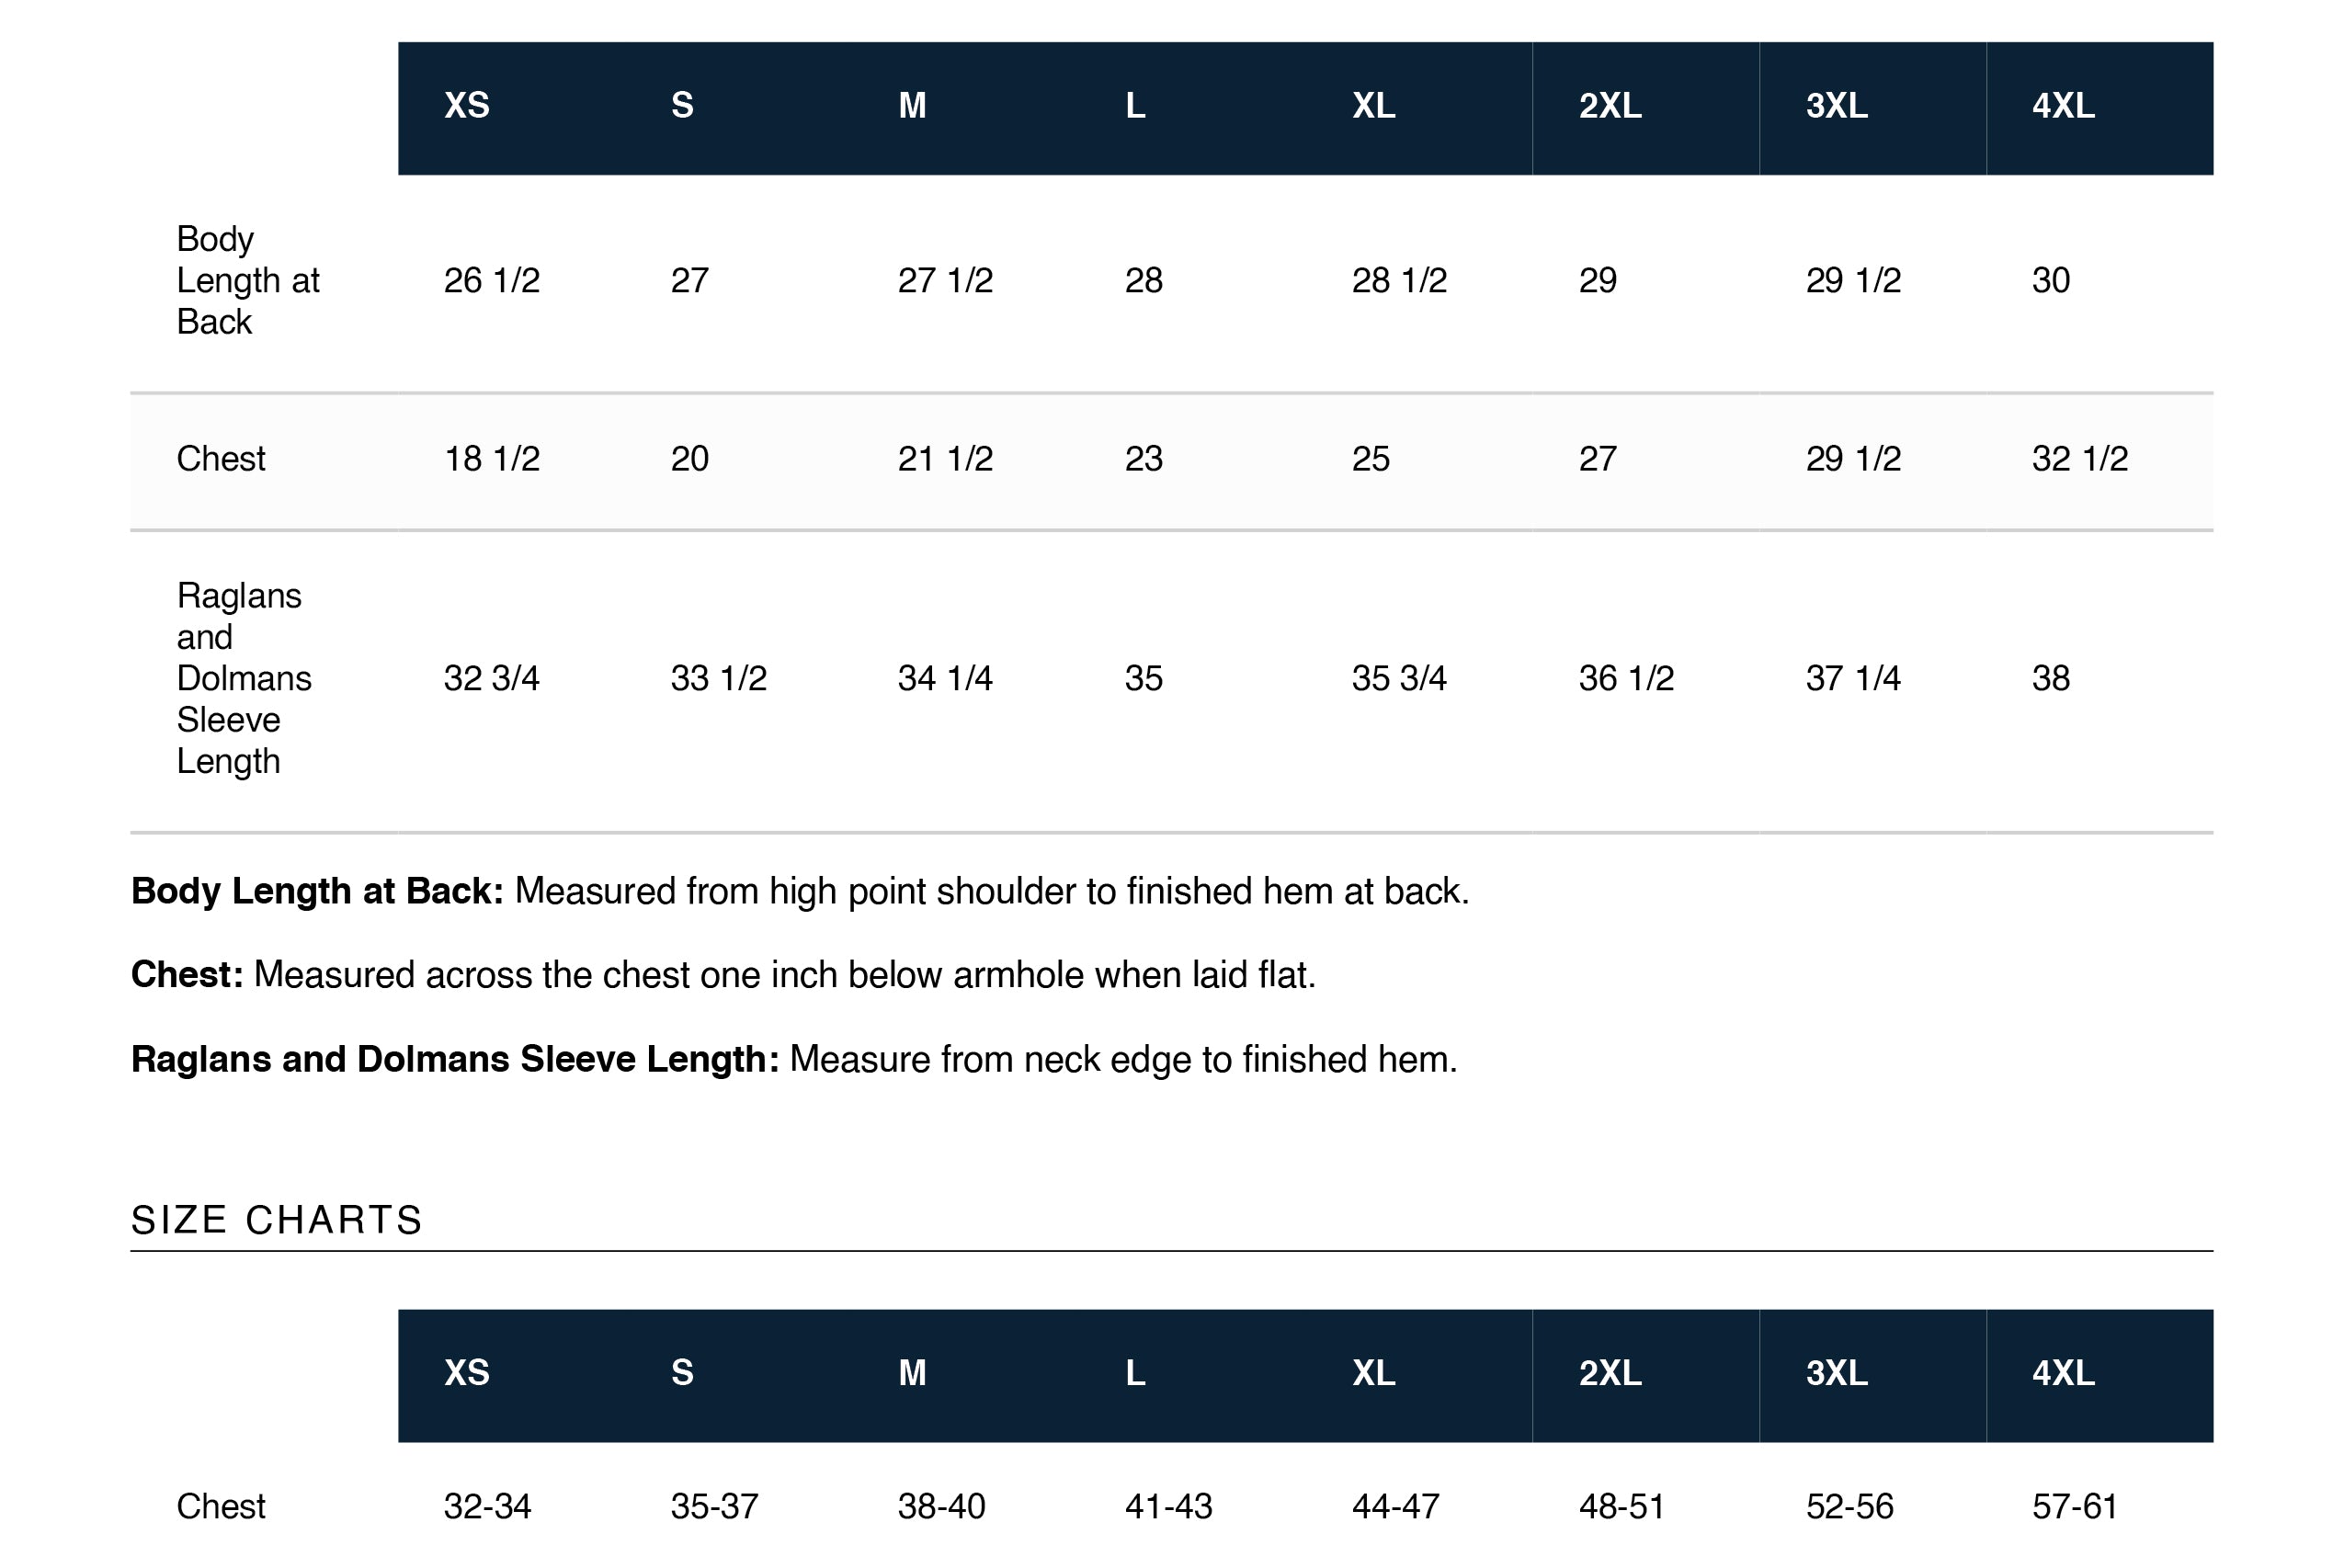Select the XS column header in top table
The width and height of the screenshot is (2344, 1568).
click(466, 105)
